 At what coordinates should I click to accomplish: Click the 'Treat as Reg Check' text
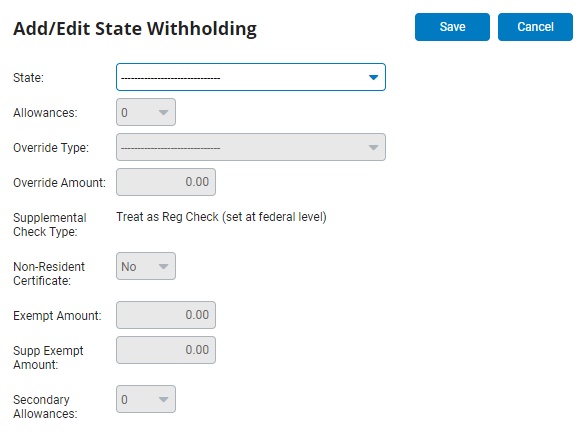[x=167, y=217]
